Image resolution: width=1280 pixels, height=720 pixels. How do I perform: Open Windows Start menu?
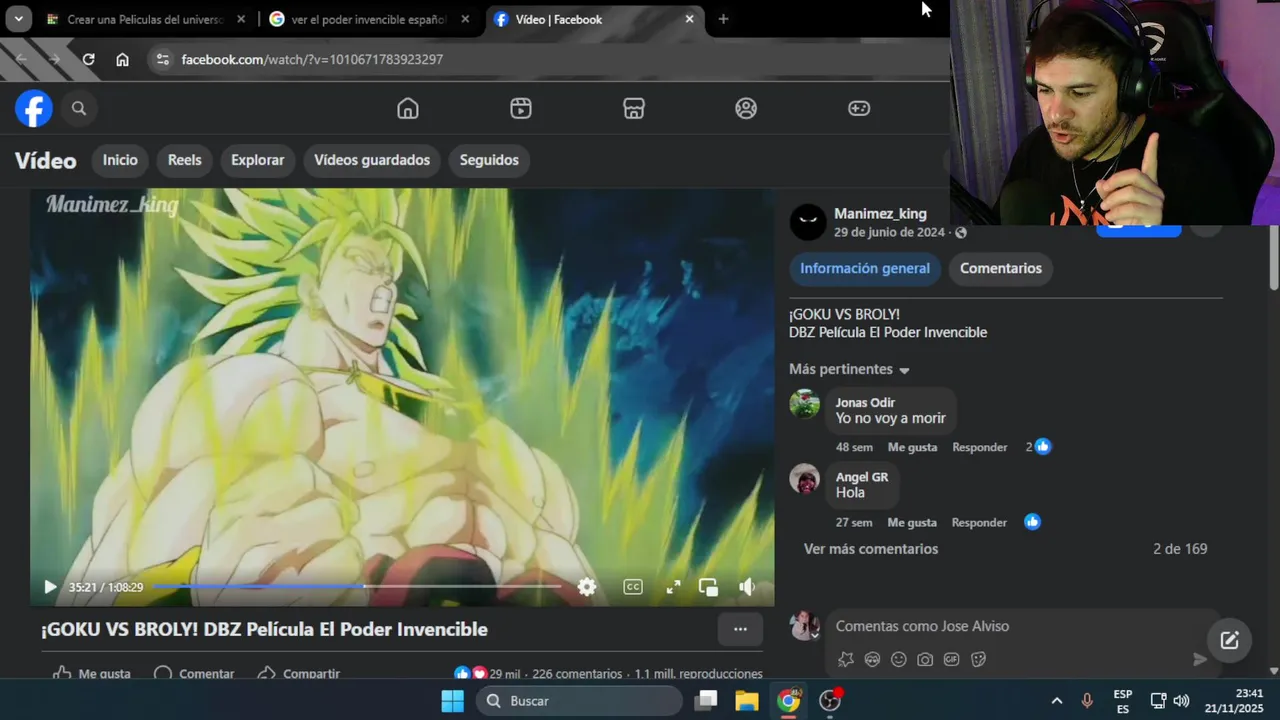coord(452,701)
